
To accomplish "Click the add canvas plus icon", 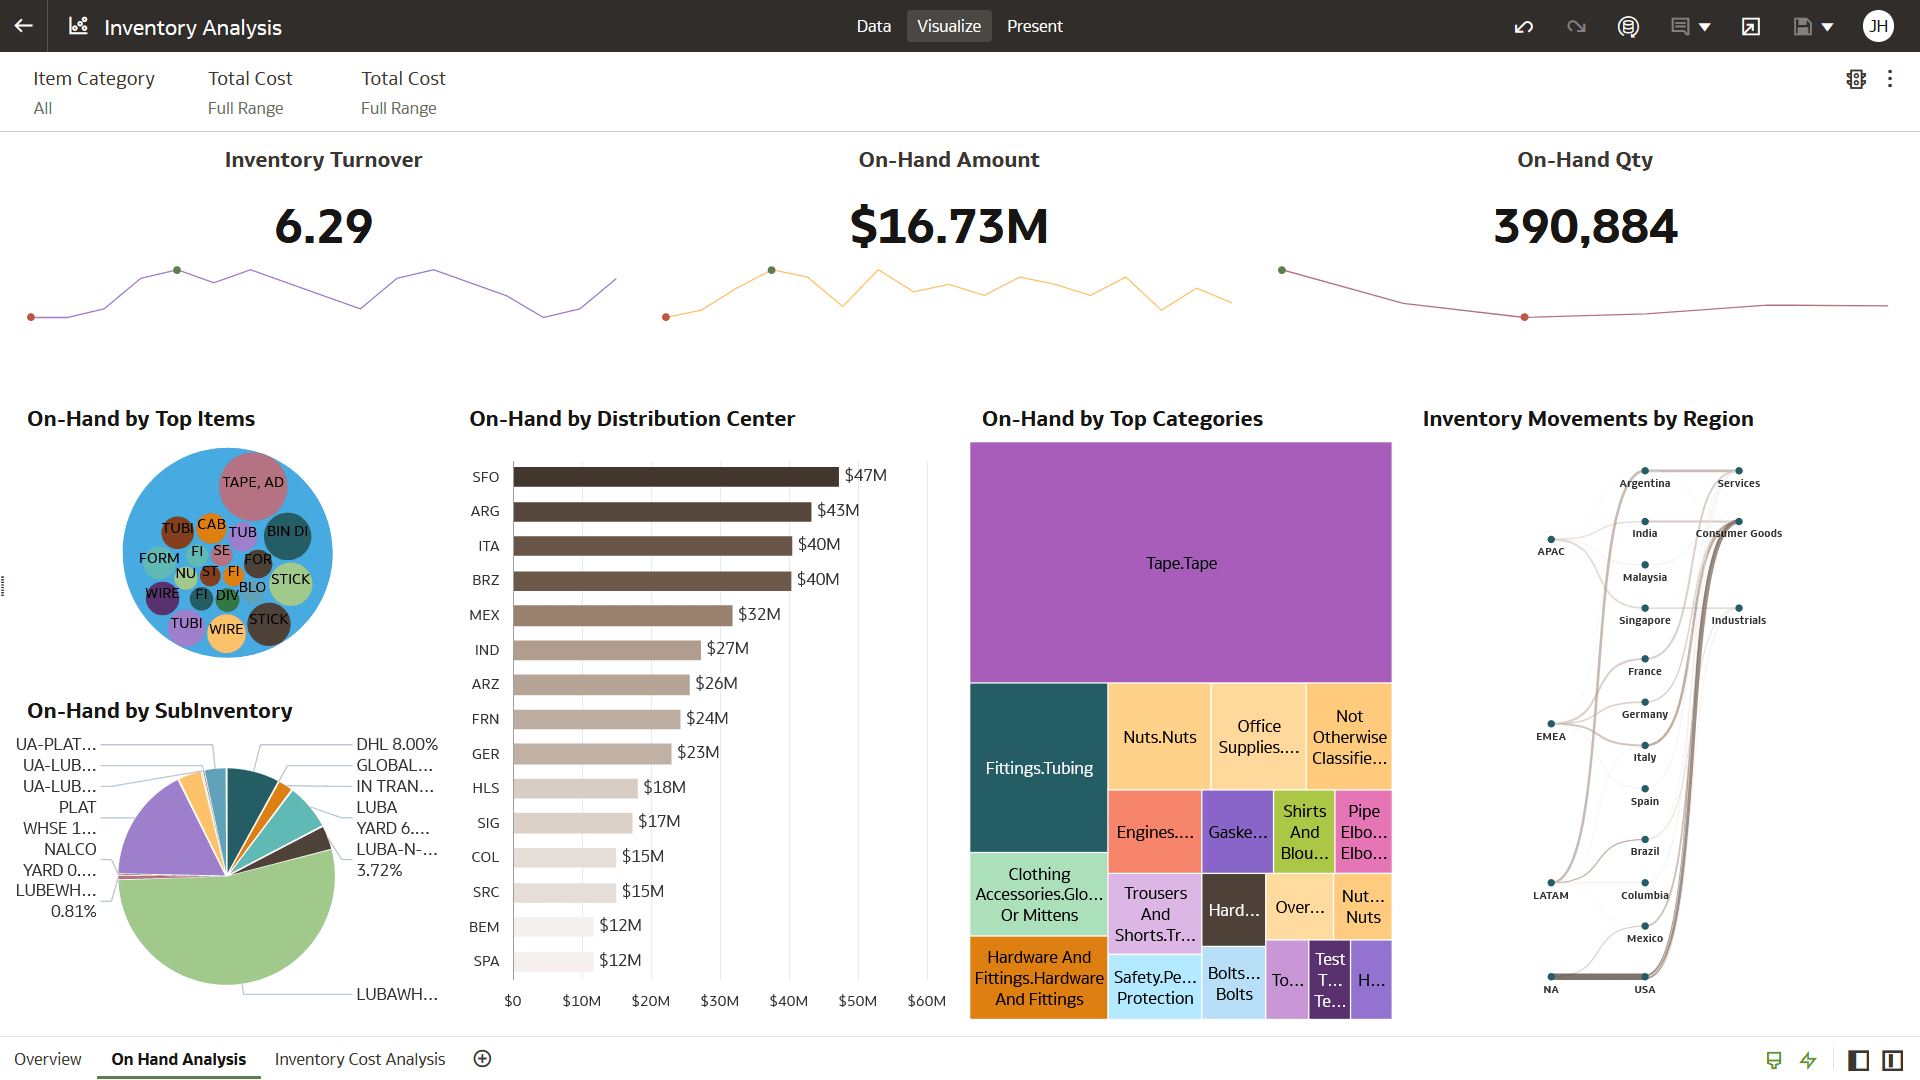I will 482,1059.
